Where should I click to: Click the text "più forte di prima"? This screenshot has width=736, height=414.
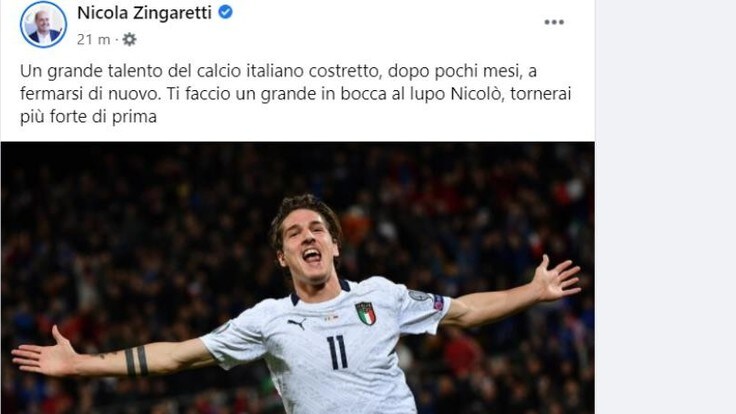88,116
